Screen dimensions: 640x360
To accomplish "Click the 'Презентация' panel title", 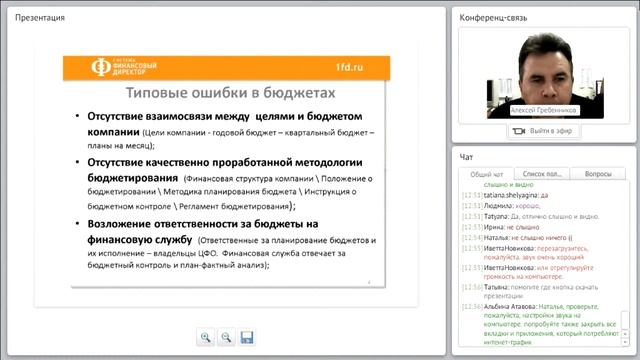I will point(40,18).
